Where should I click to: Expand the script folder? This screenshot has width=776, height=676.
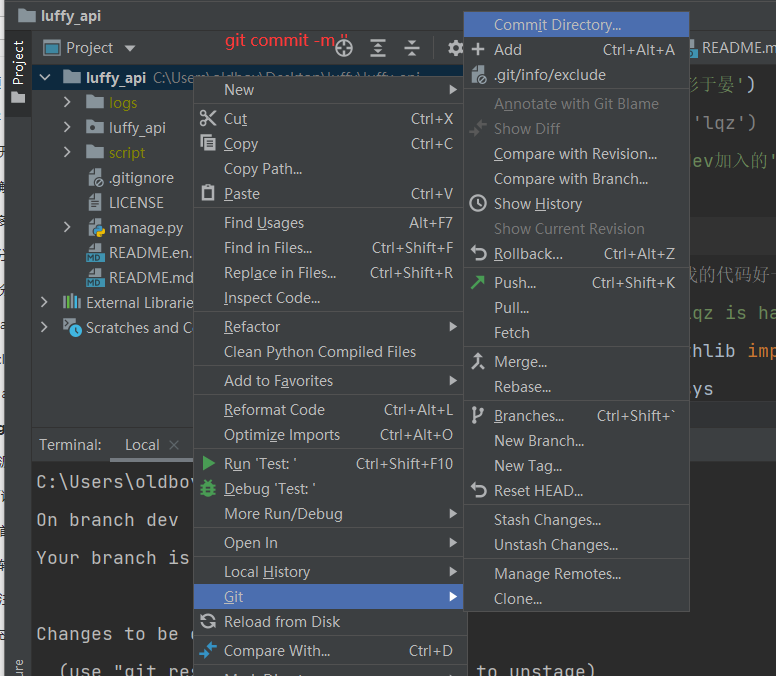click(x=67, y=152)
